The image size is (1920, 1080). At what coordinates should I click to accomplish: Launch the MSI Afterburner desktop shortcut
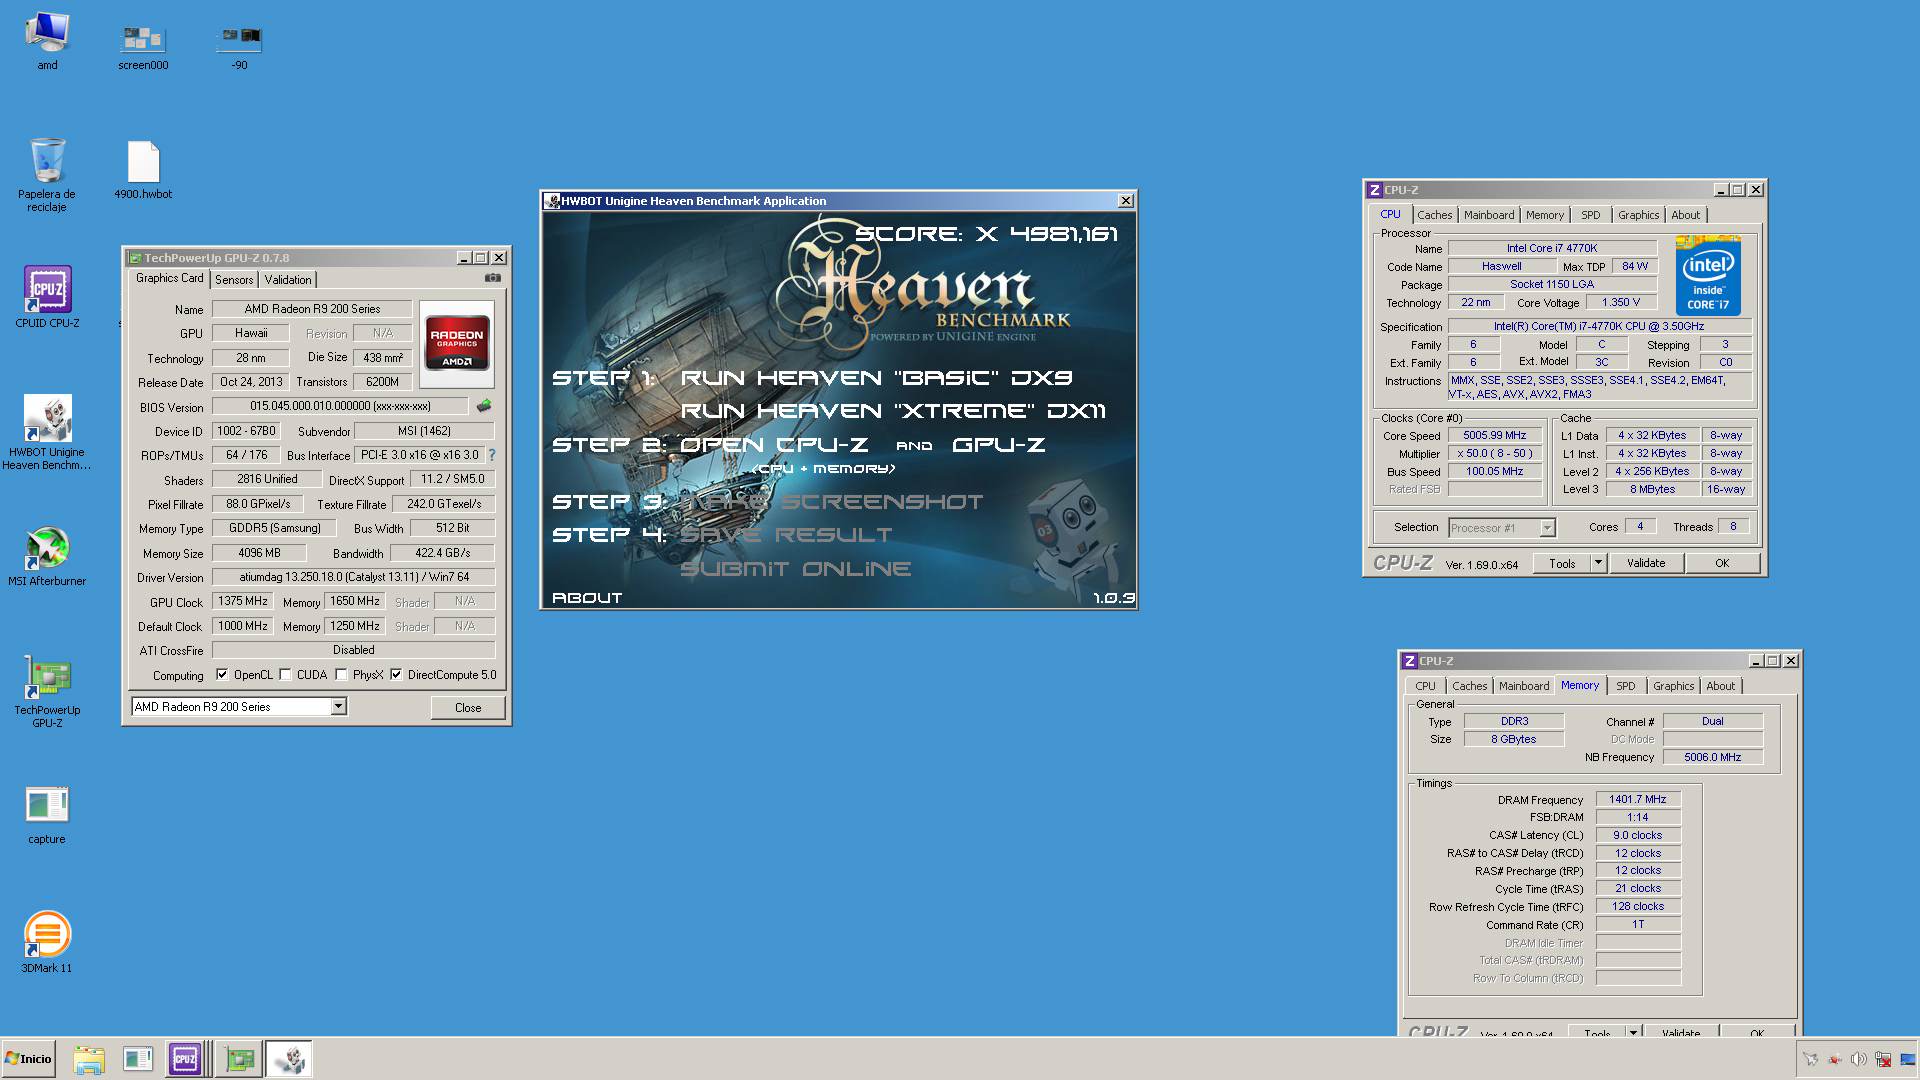(x=47, y=556)
